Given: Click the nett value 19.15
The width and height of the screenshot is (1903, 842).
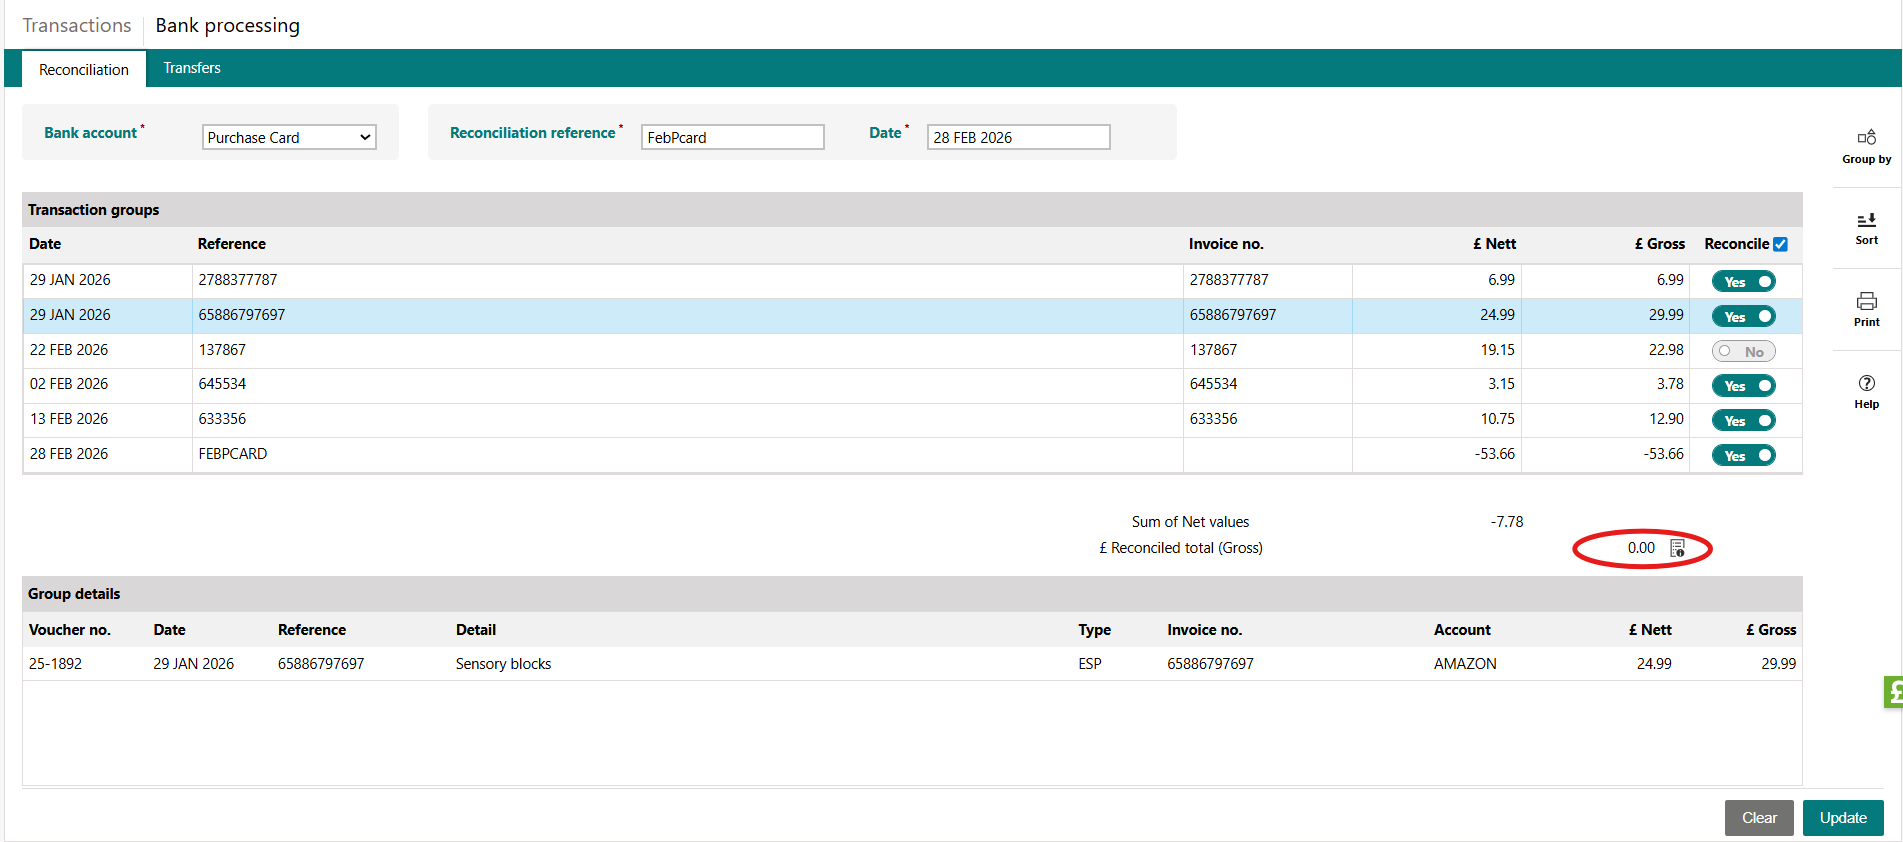Looking at the screenshot, I should coord(1497,350).
